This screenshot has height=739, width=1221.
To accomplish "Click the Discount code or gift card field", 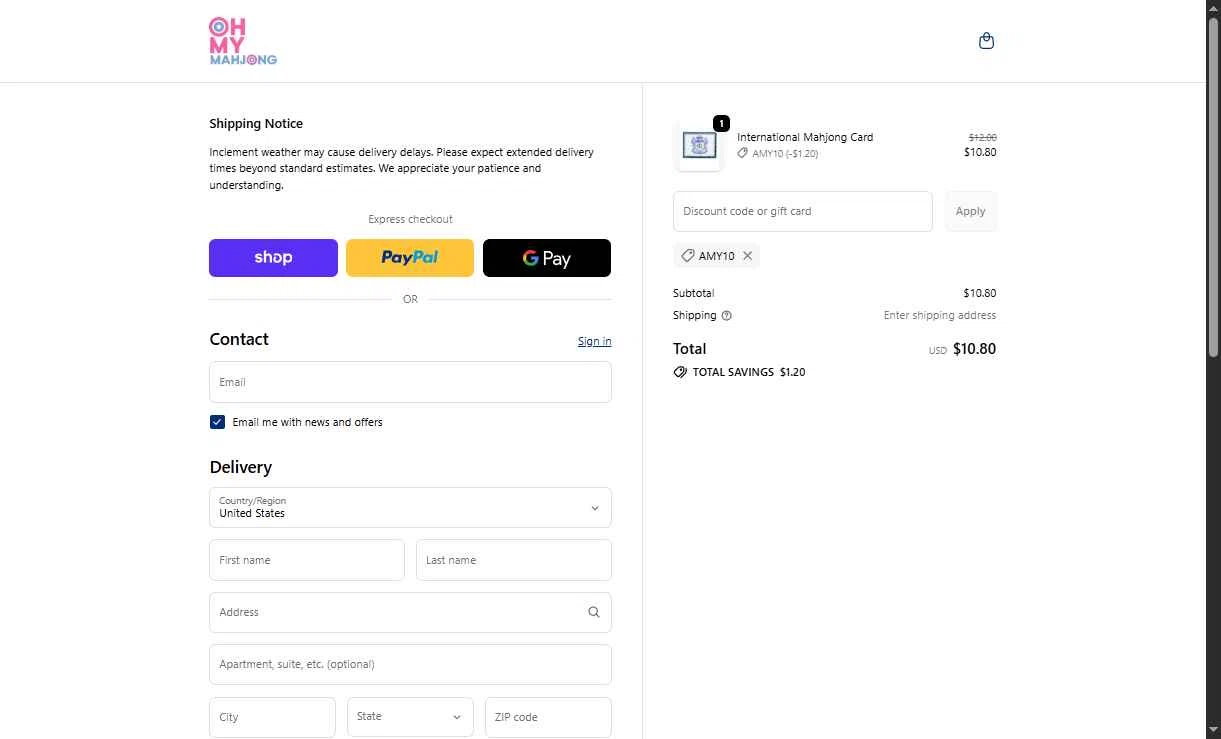I will [x=802, y=212].
